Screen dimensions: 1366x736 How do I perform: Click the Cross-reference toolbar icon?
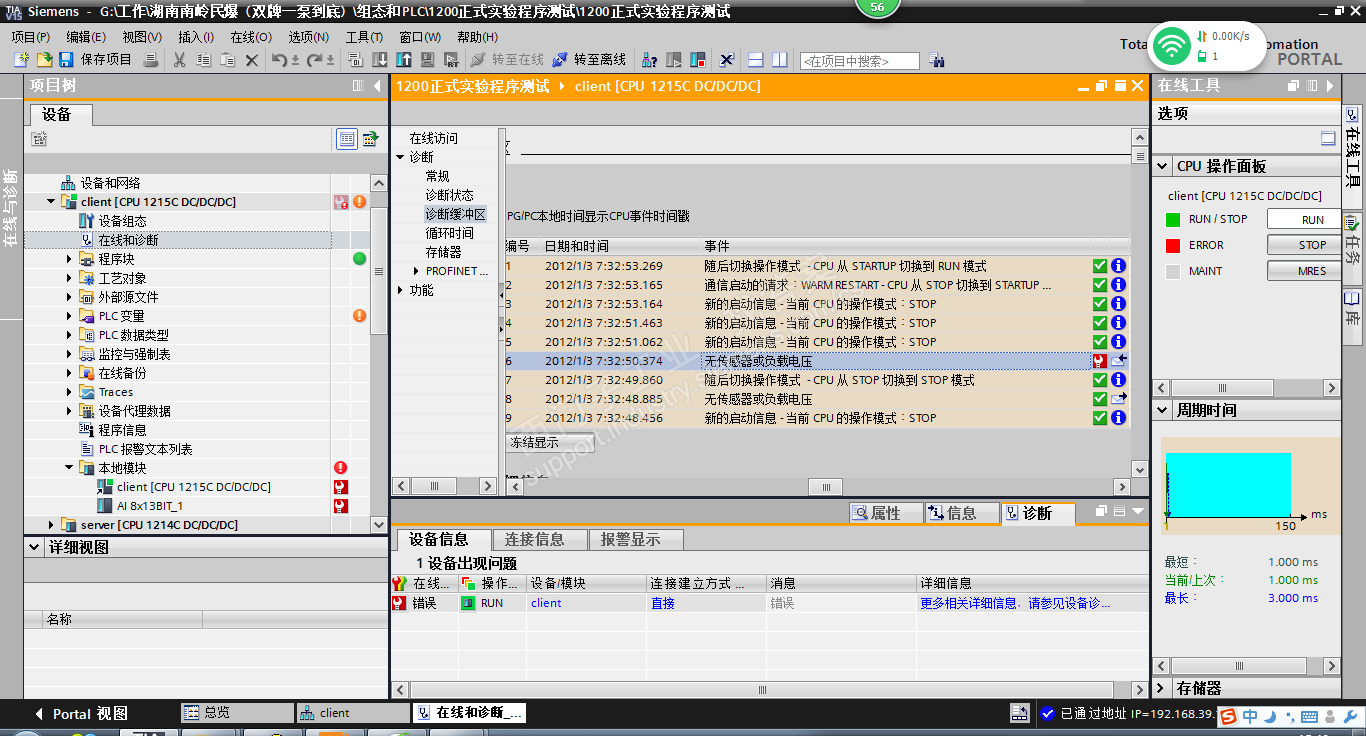(727, 60)
